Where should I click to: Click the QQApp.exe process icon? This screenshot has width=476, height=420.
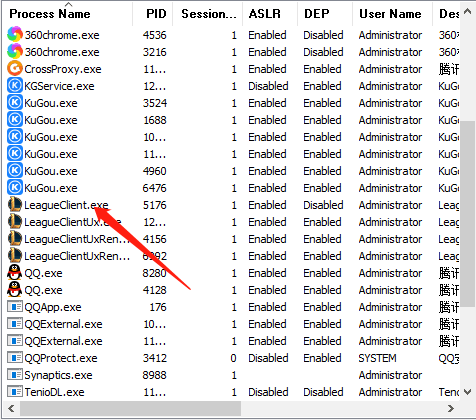click(15, 307)
